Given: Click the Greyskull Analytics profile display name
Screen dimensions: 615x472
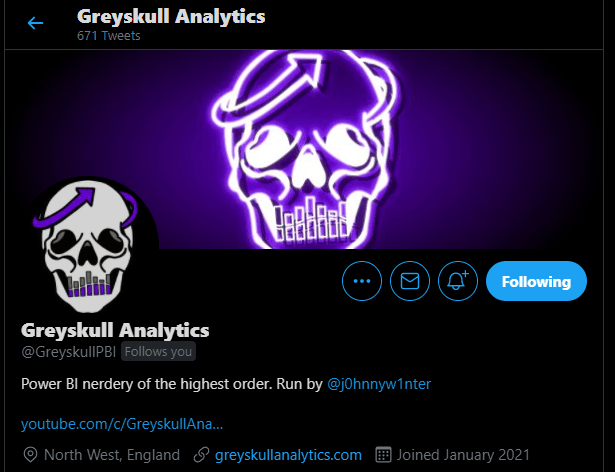Looking at the screenshot, I should [115, 330].
